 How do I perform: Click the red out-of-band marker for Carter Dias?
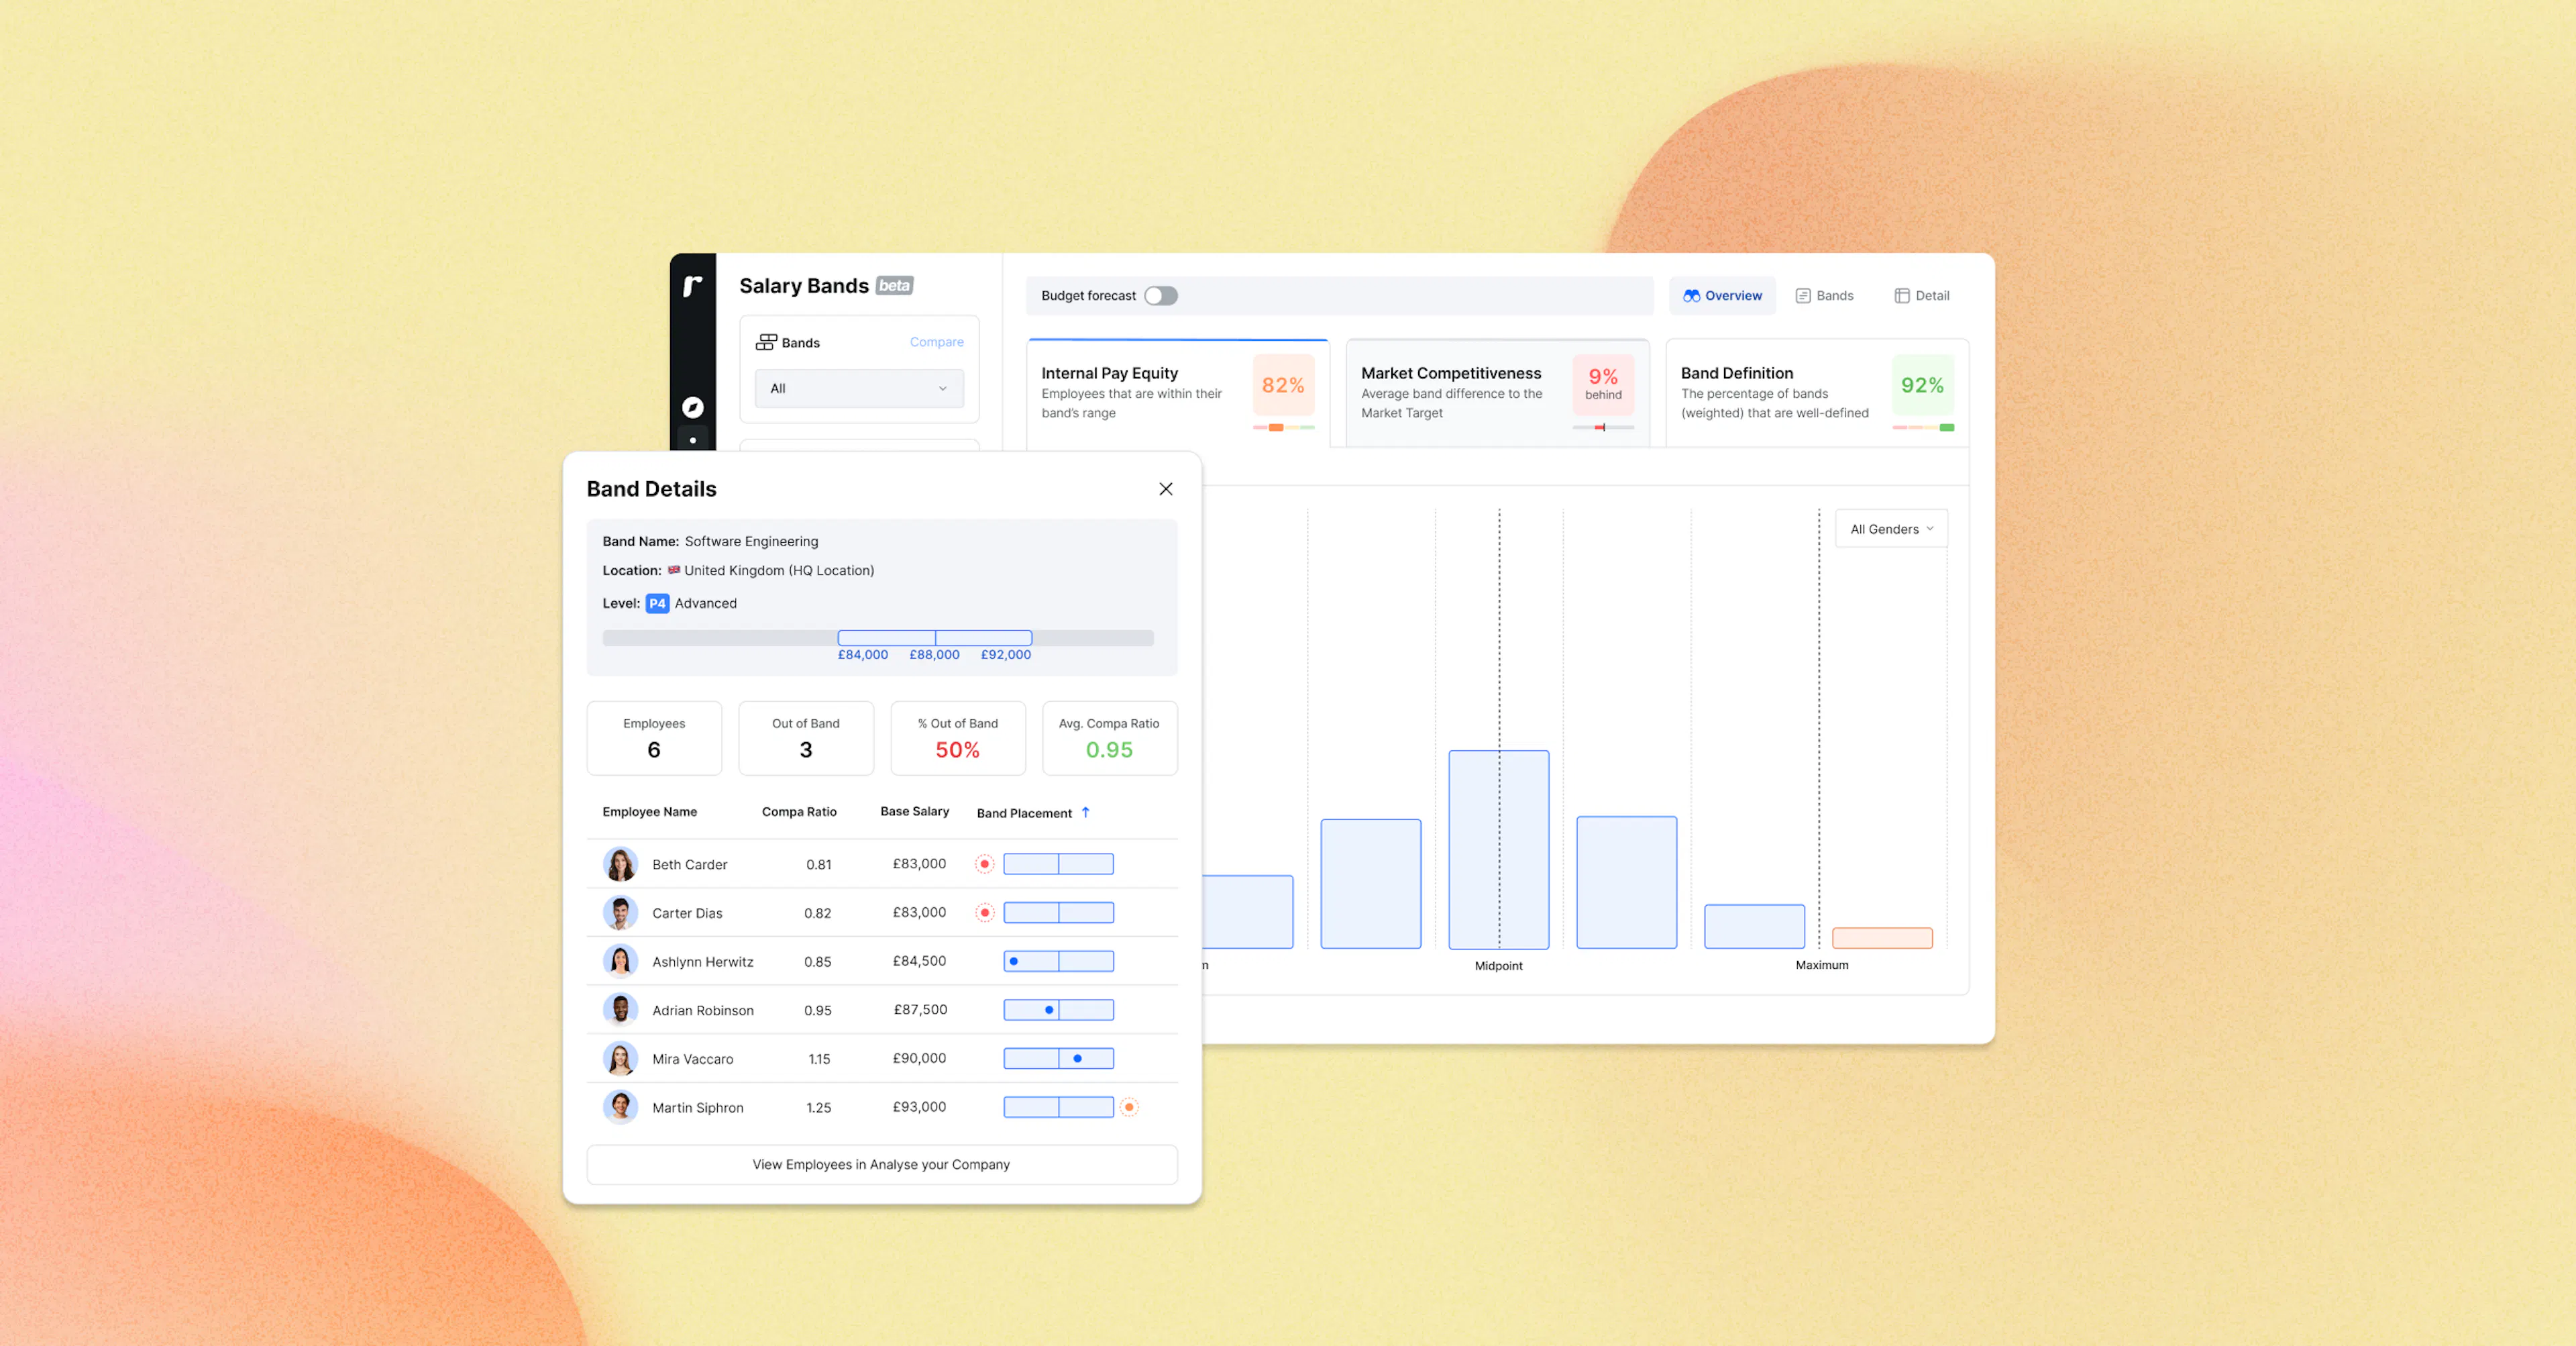click(x=985, y=913)
